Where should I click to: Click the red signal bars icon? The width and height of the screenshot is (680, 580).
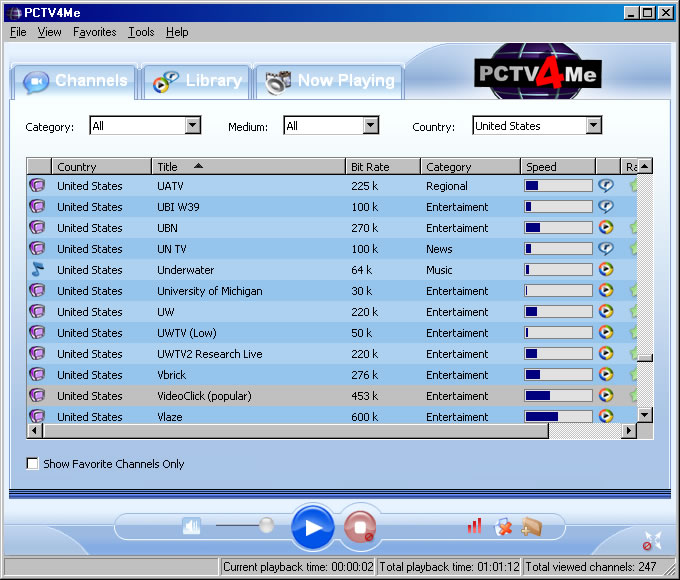tap(474, 526)
